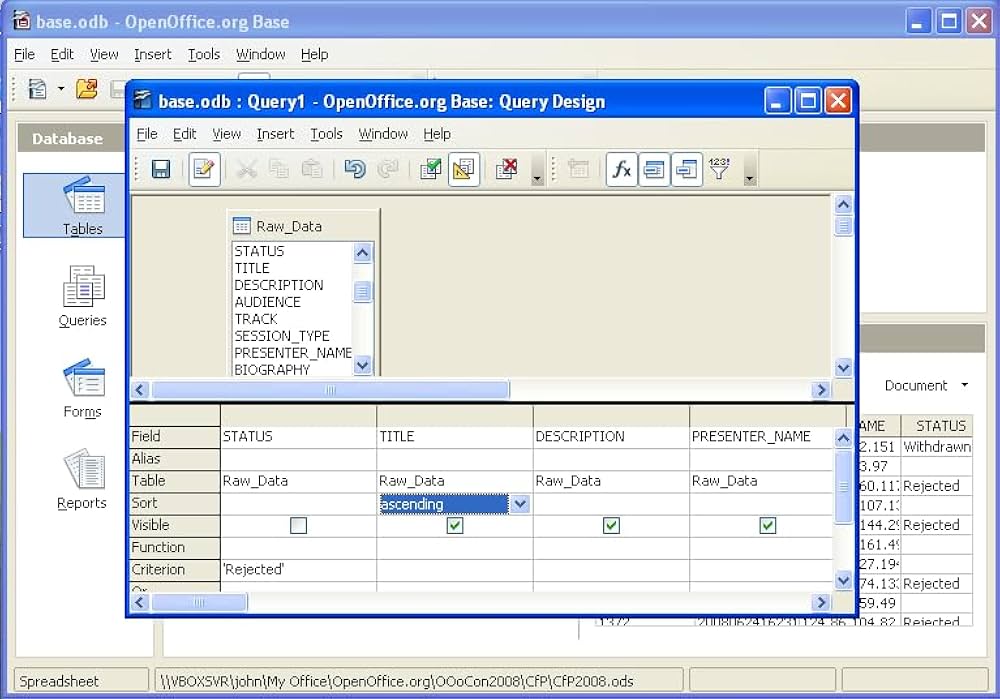
Task: Open the Forms section in Database pane
Action: coord(82,389)
